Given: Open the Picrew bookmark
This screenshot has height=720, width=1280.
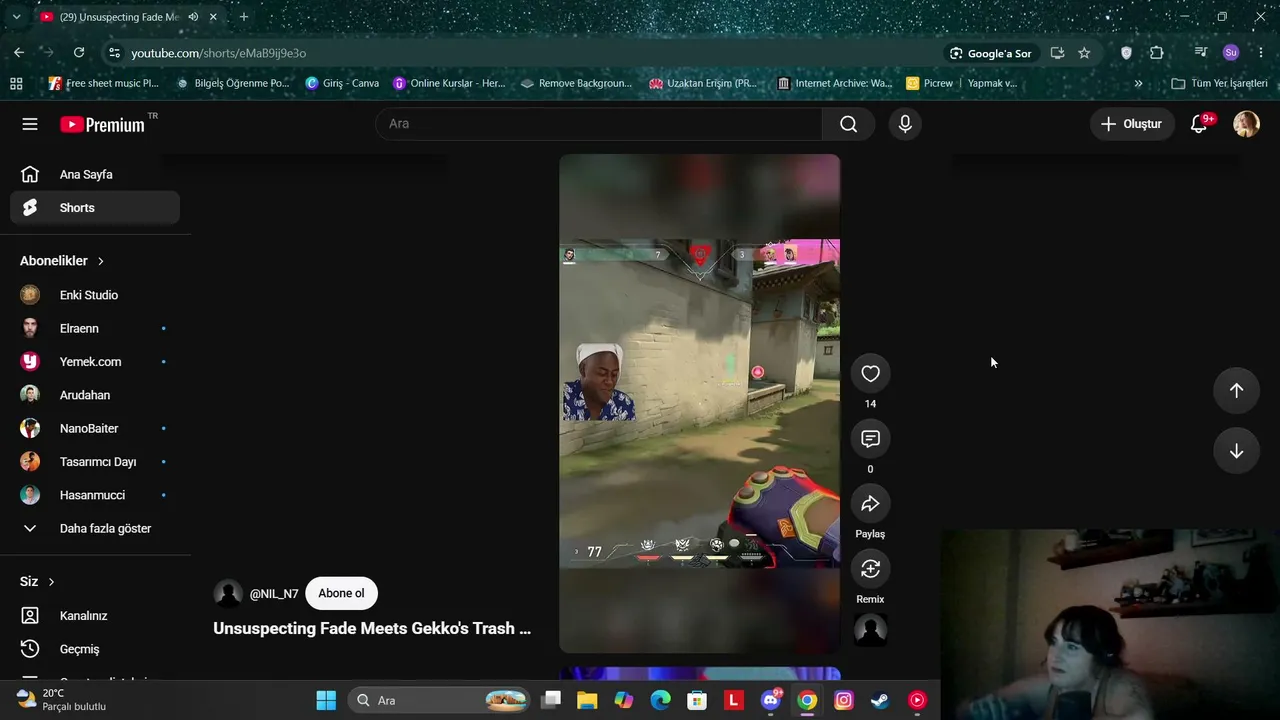Looking at the screenshot, I should [929, 83].
